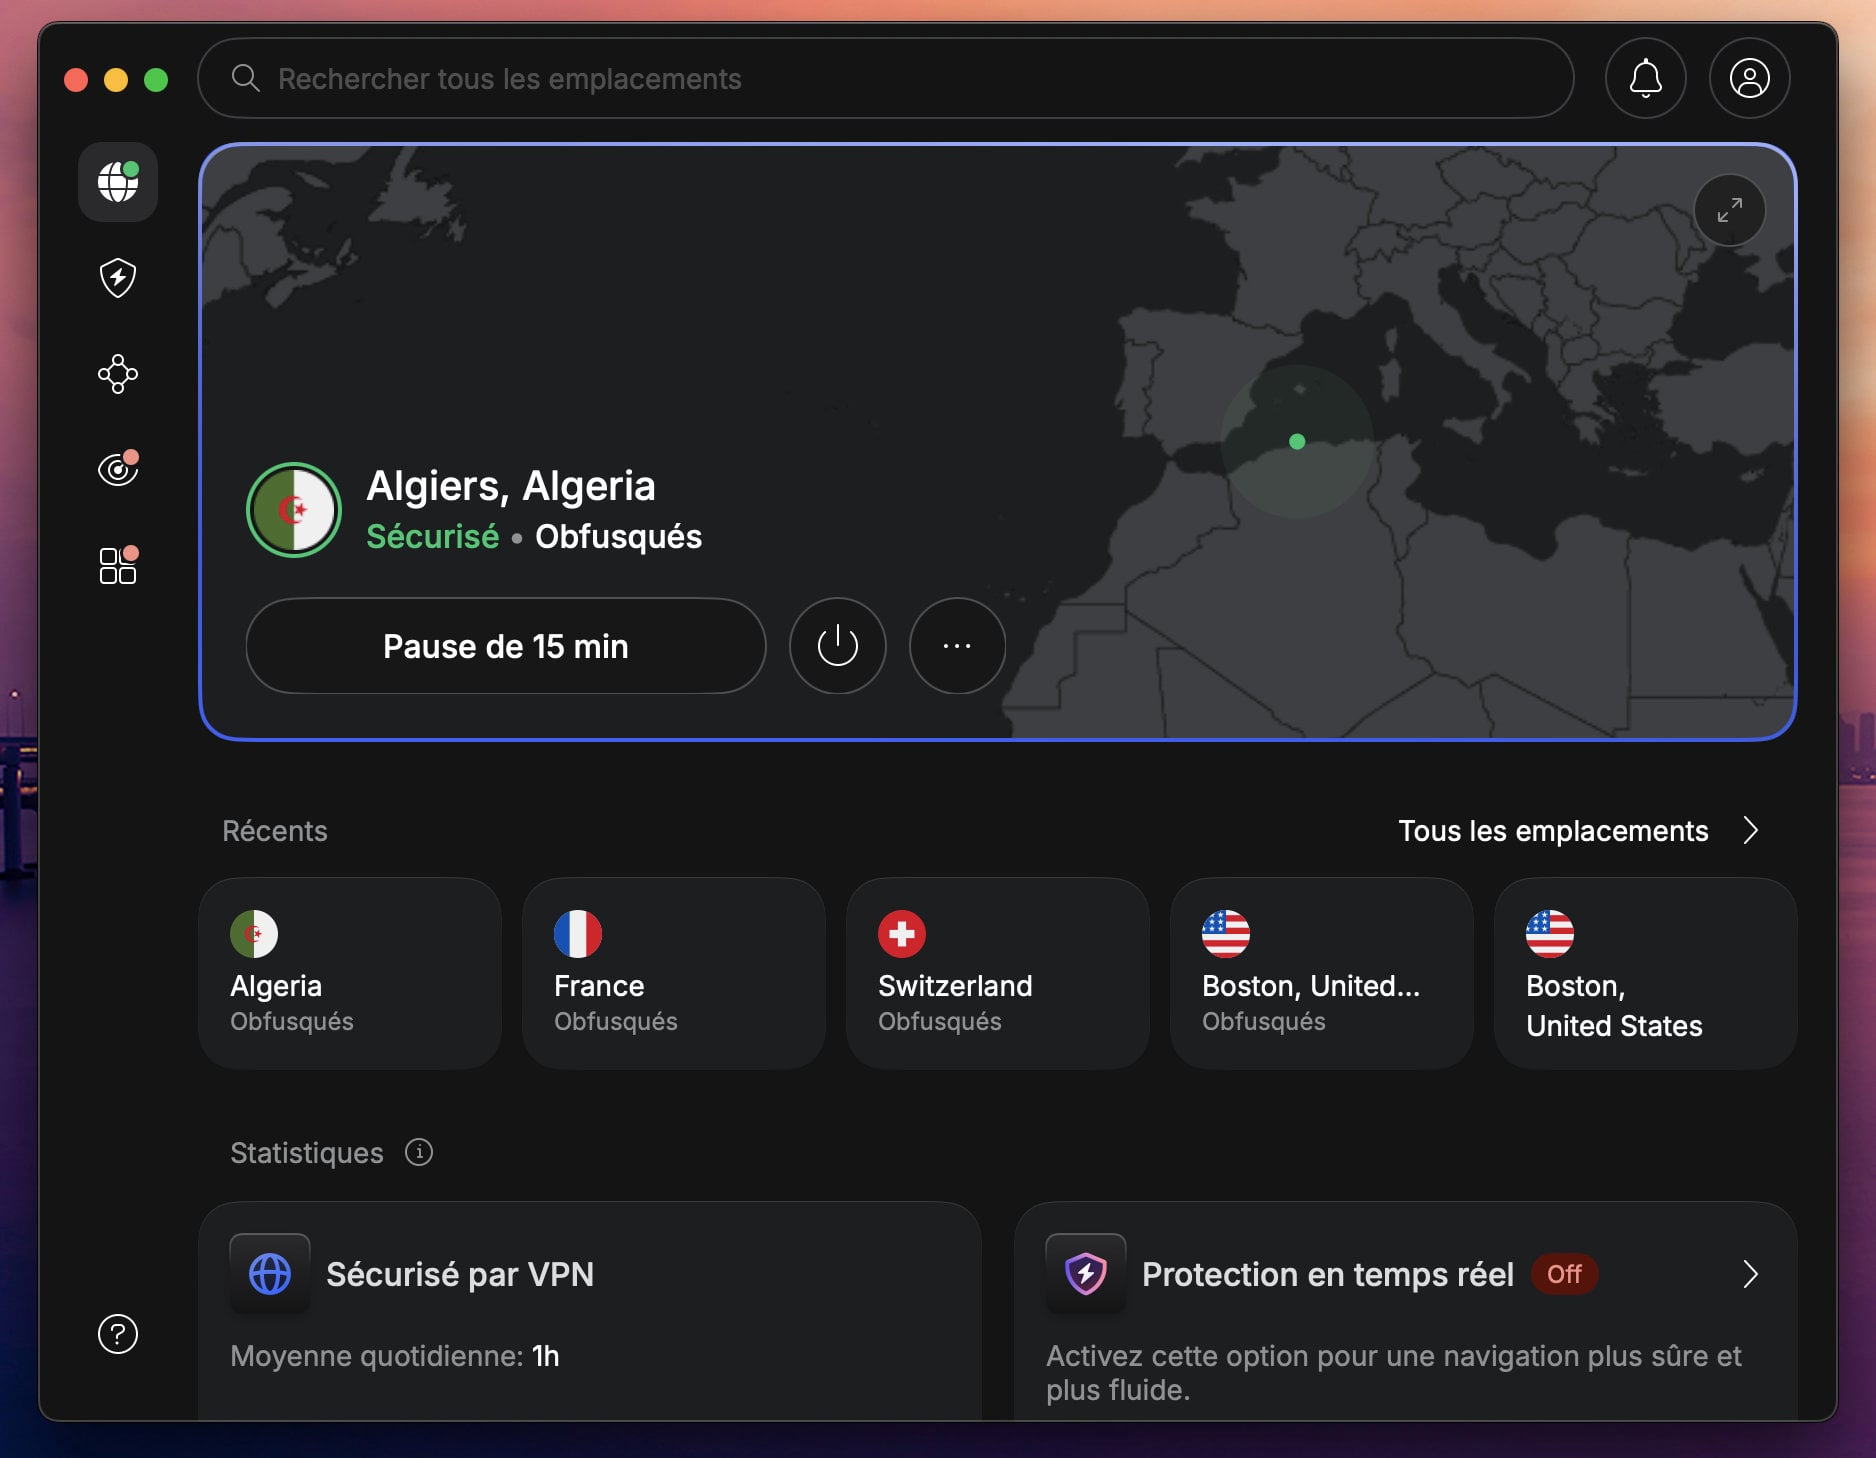The image size is (1876, 1458).
Task: Connect to recent France Obfusqués card
Action: point(674,973)
